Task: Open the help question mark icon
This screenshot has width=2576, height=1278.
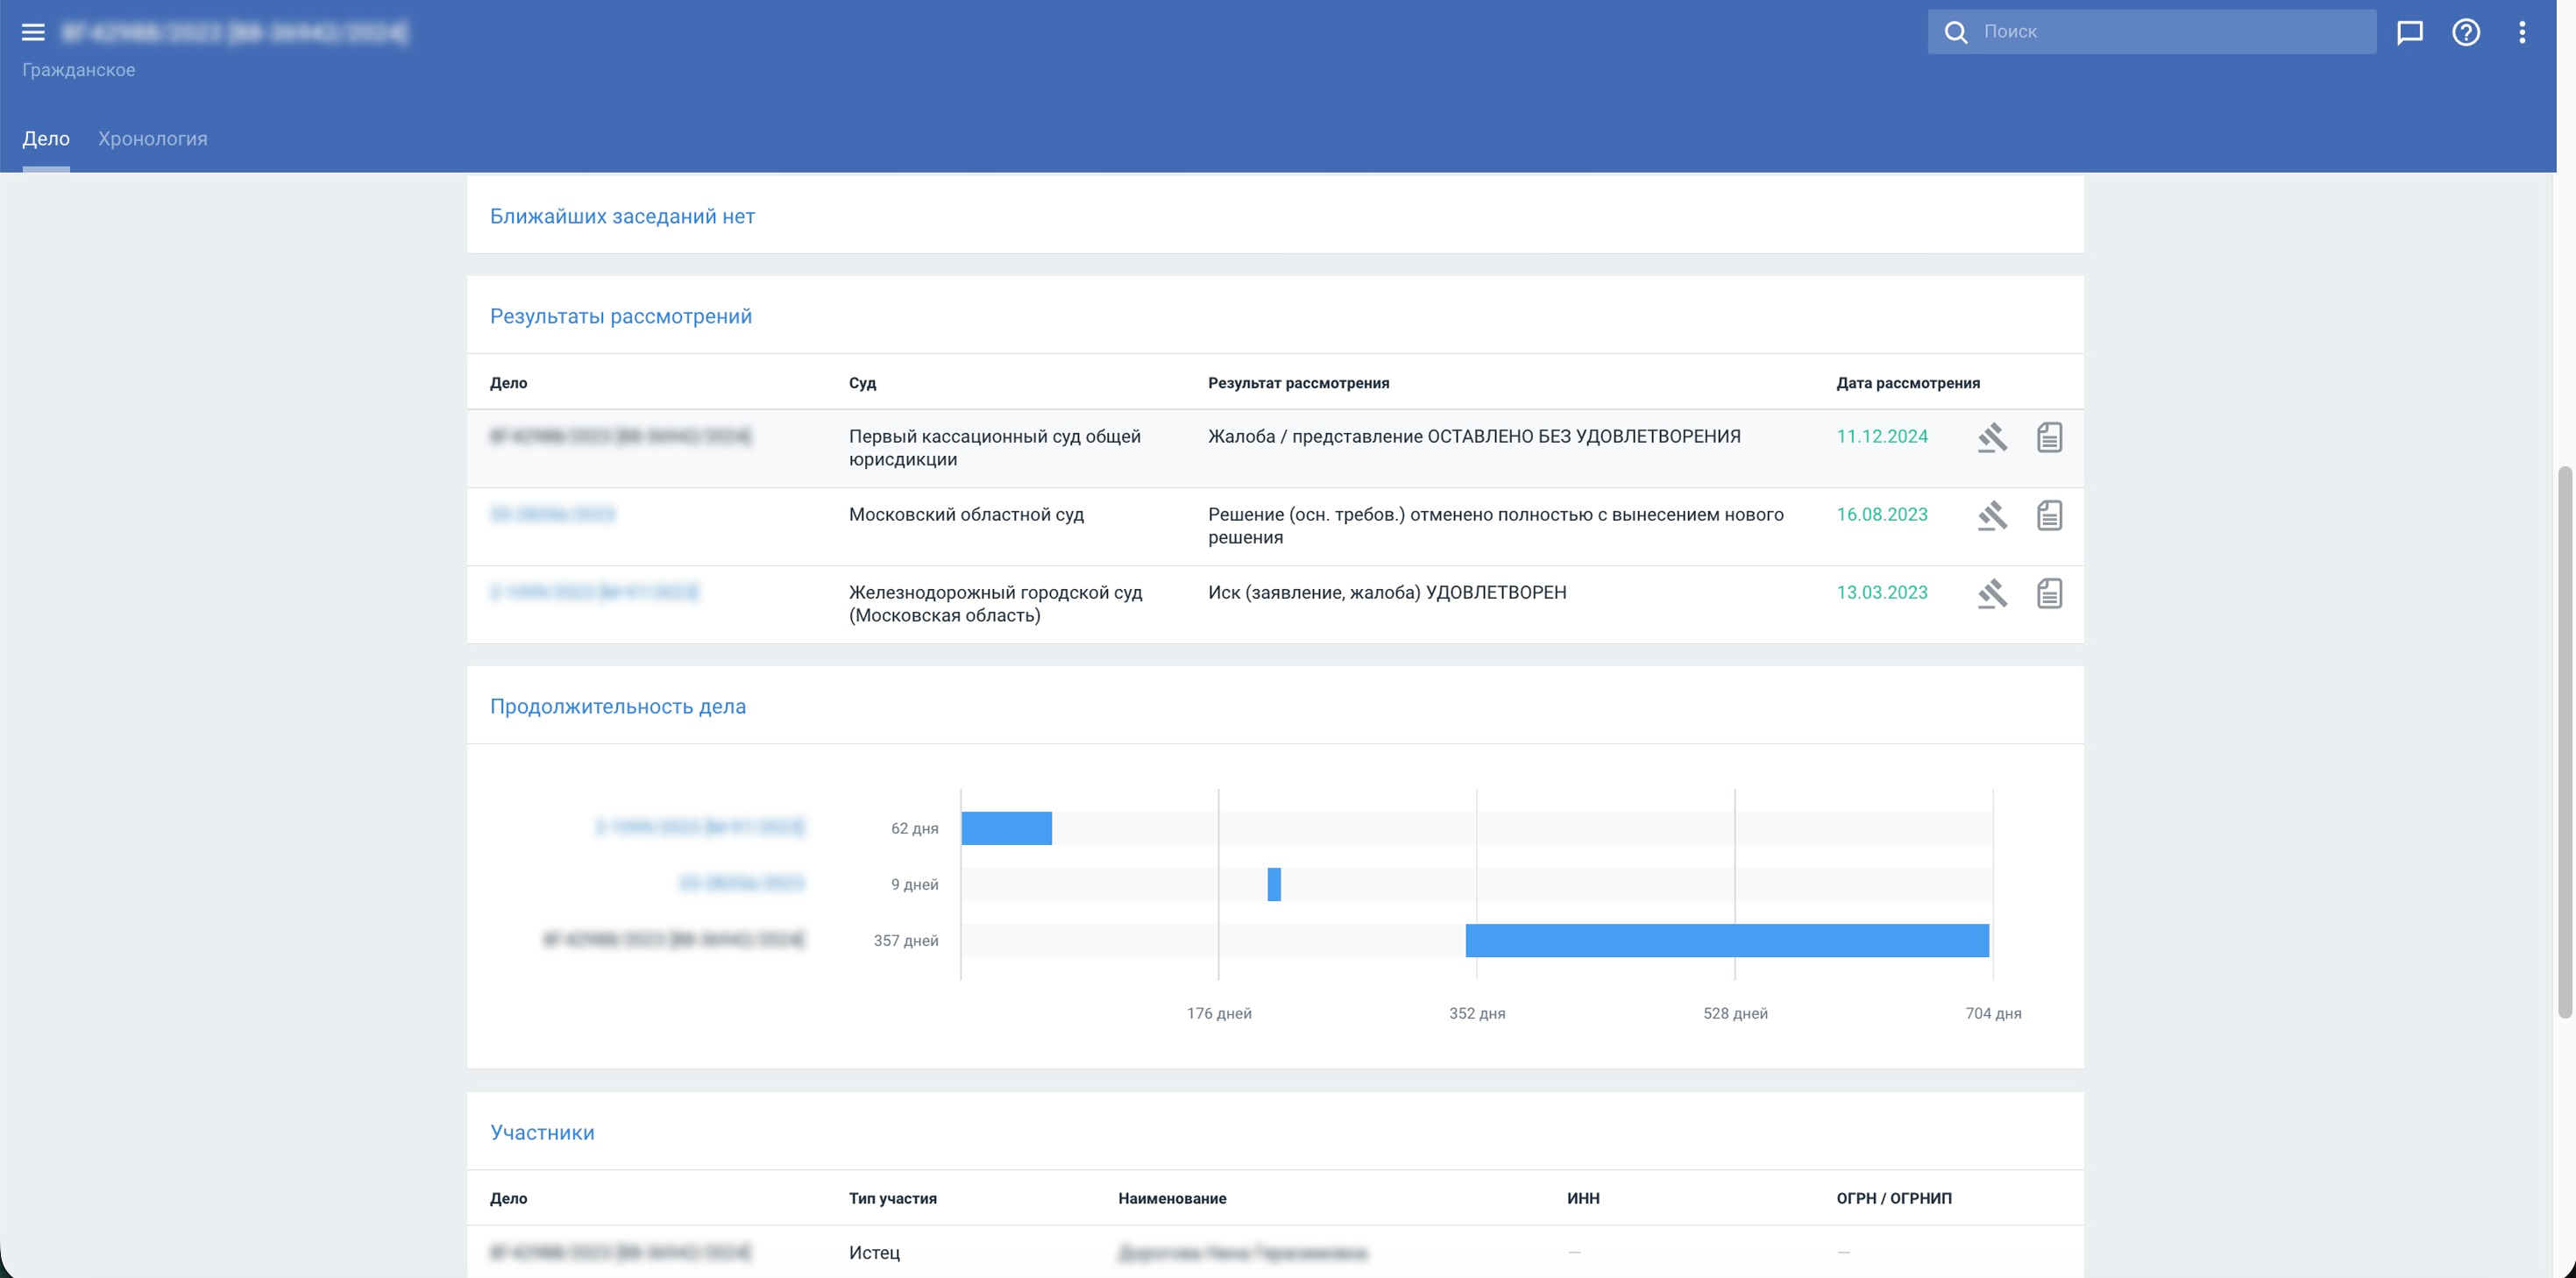Action: 2466,32
